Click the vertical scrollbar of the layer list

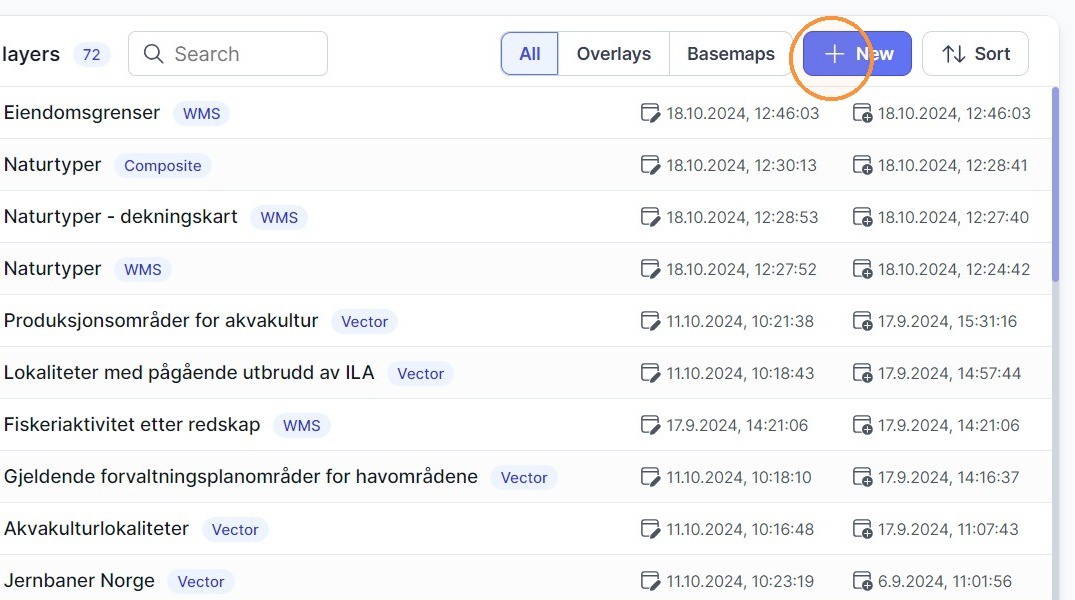1055,184
